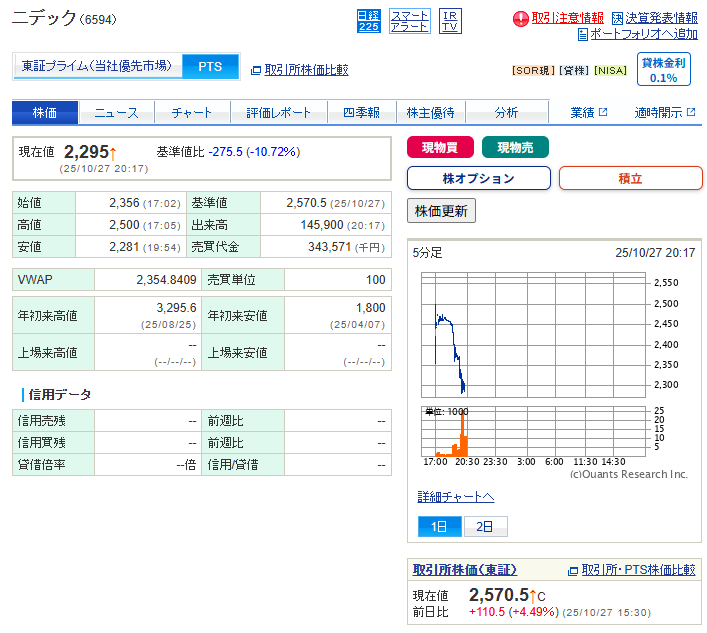
Task: Open 決算発表情報 link
Action: pyautogui.click(x=661, y=18)
